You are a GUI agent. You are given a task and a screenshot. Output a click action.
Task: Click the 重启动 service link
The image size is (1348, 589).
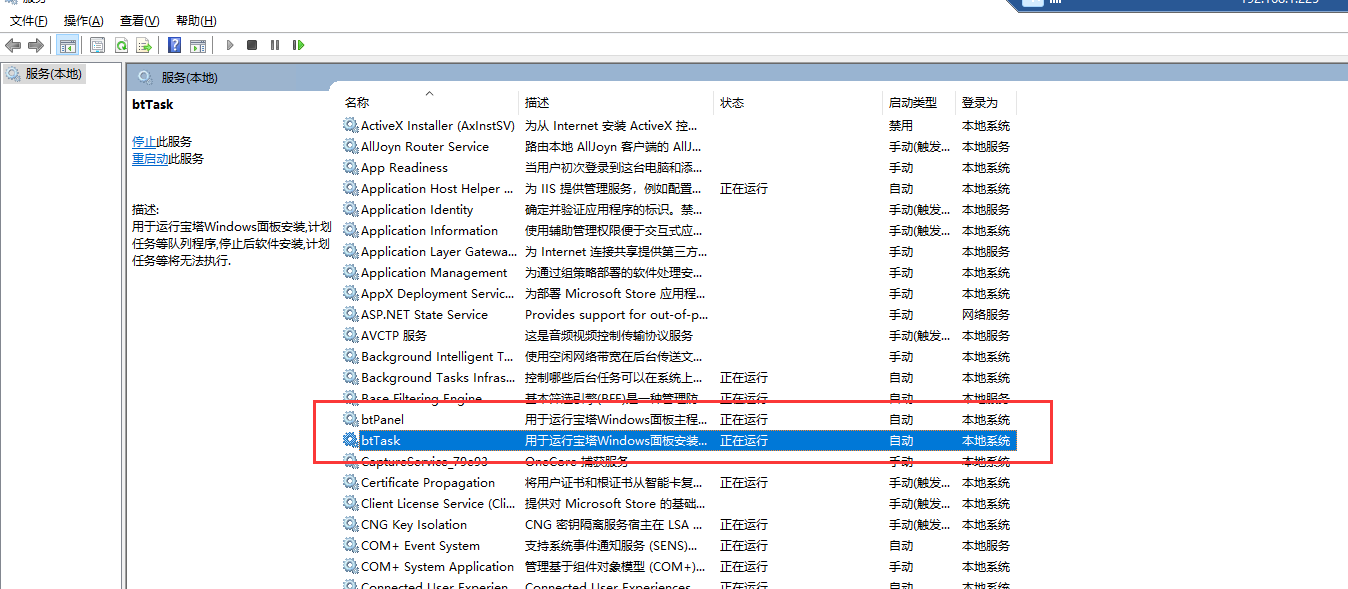(150, 159)
